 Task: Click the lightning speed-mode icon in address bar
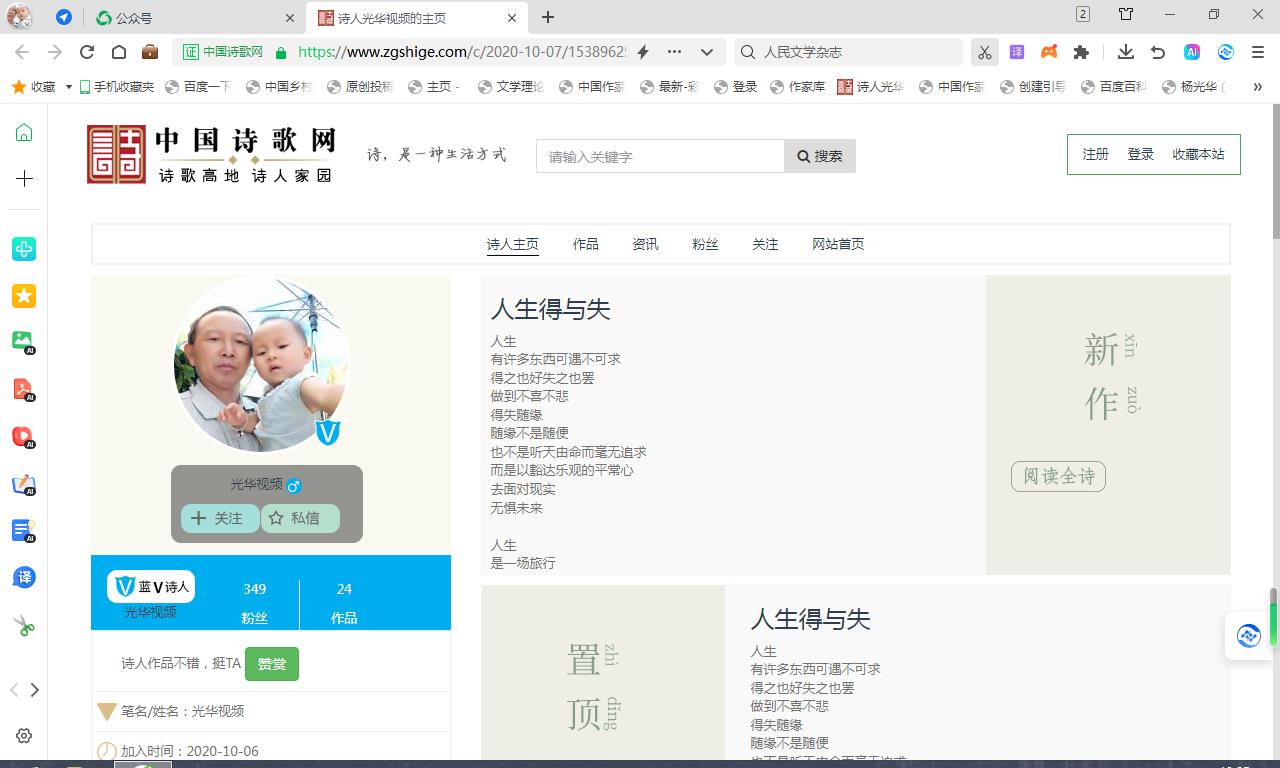tap(643, 52)
